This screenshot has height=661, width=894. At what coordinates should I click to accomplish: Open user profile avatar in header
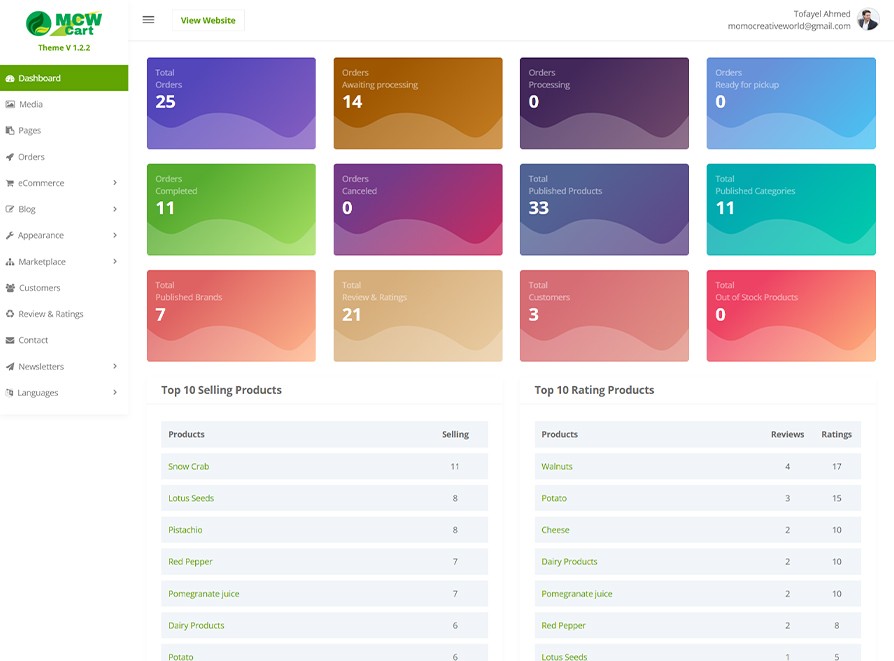point(868,20)
